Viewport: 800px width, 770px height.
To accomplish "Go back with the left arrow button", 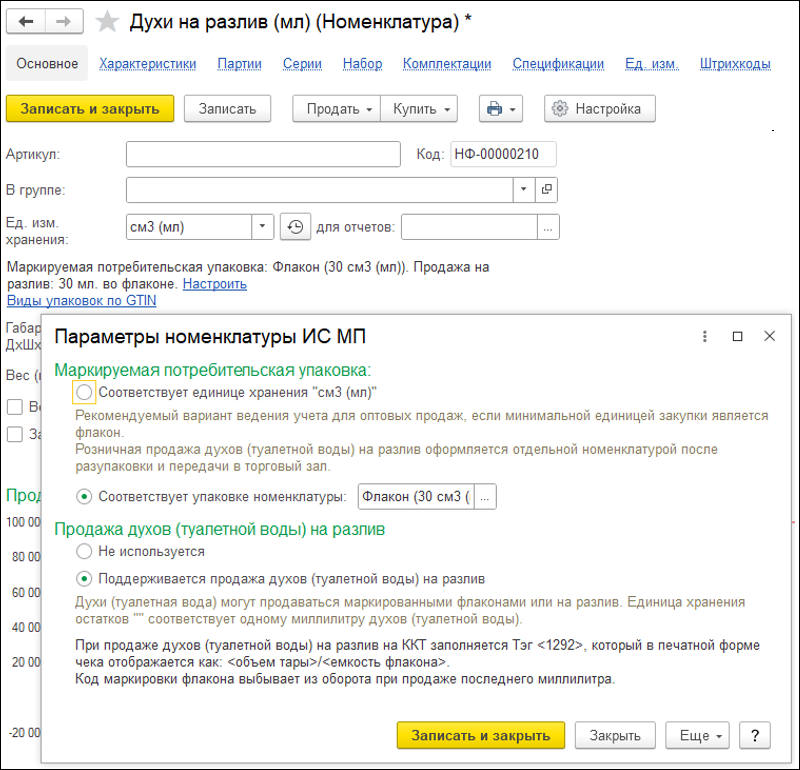I will pos(26,21).
